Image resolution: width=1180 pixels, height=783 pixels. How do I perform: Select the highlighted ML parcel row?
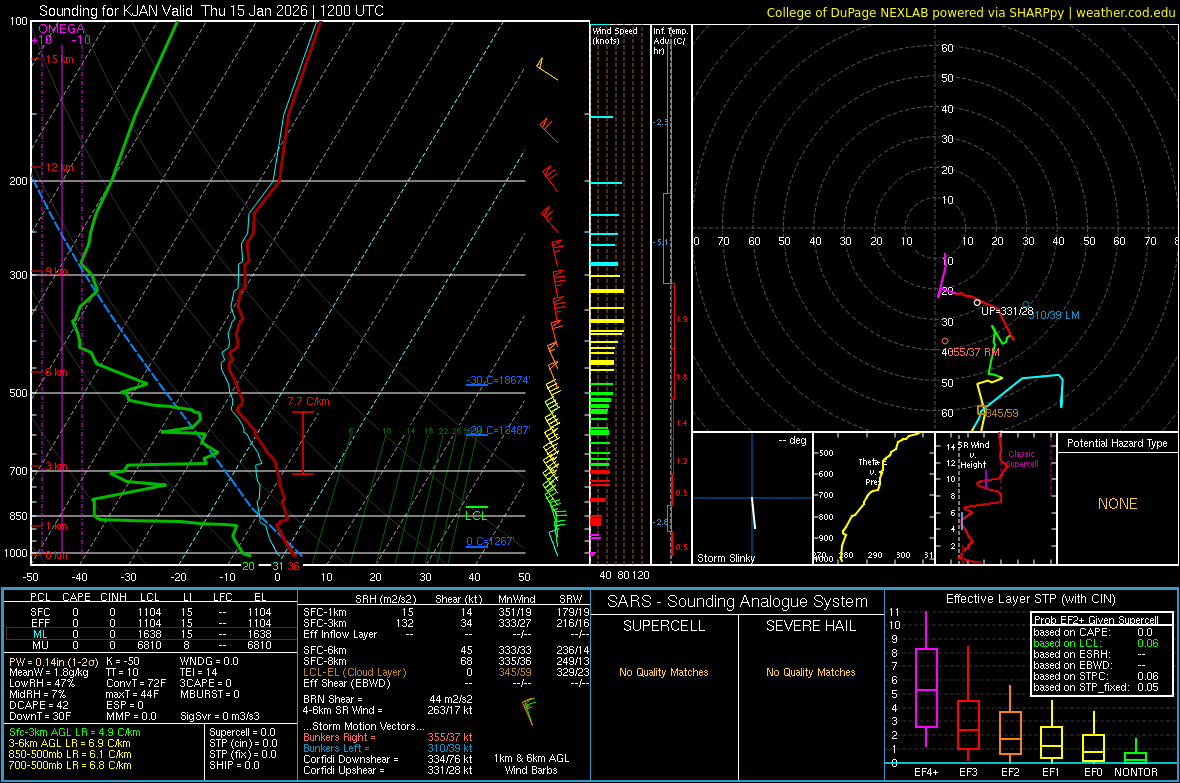pyautogui.click(x=151, y=634)
